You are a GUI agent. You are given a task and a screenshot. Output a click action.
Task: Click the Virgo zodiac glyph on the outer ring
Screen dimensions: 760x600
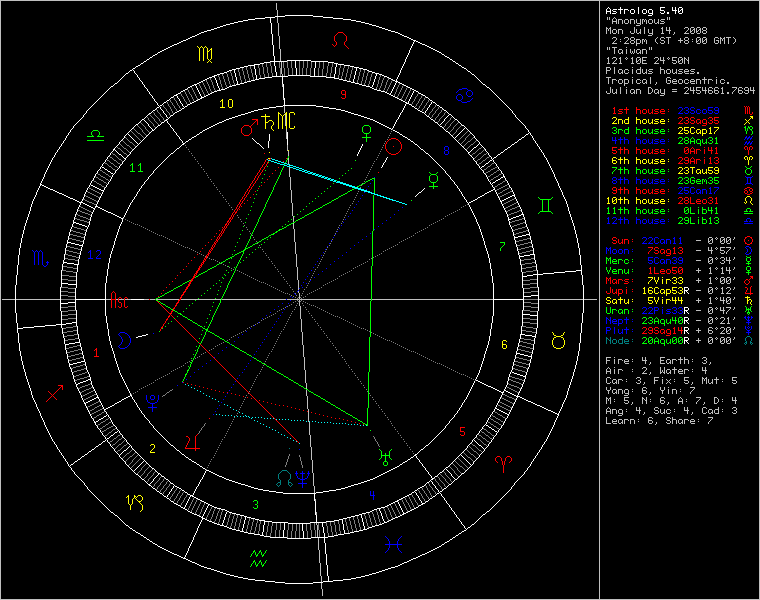pyautogui.click(x=205, y=54)
